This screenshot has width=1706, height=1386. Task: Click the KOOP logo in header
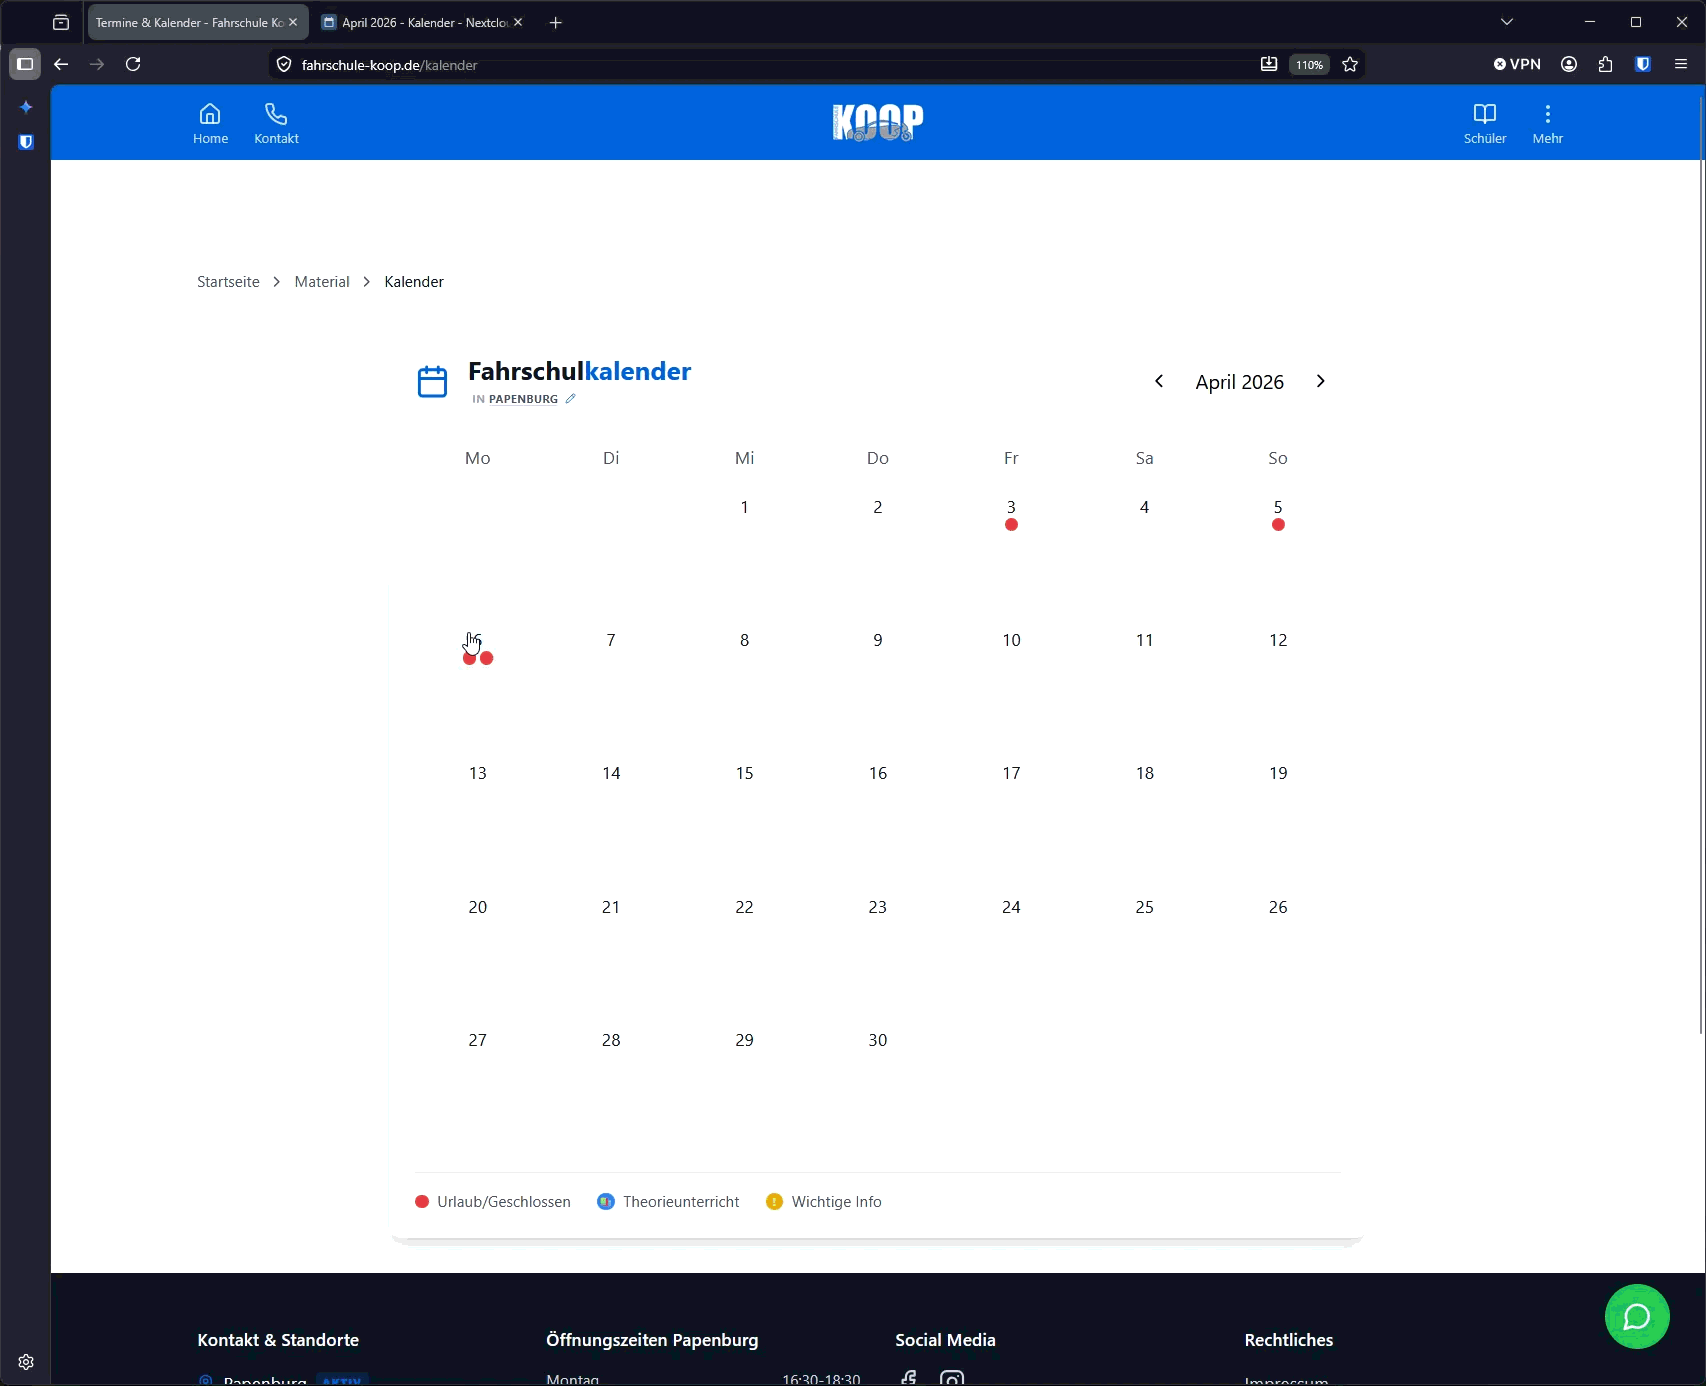(x=878, y=123)
